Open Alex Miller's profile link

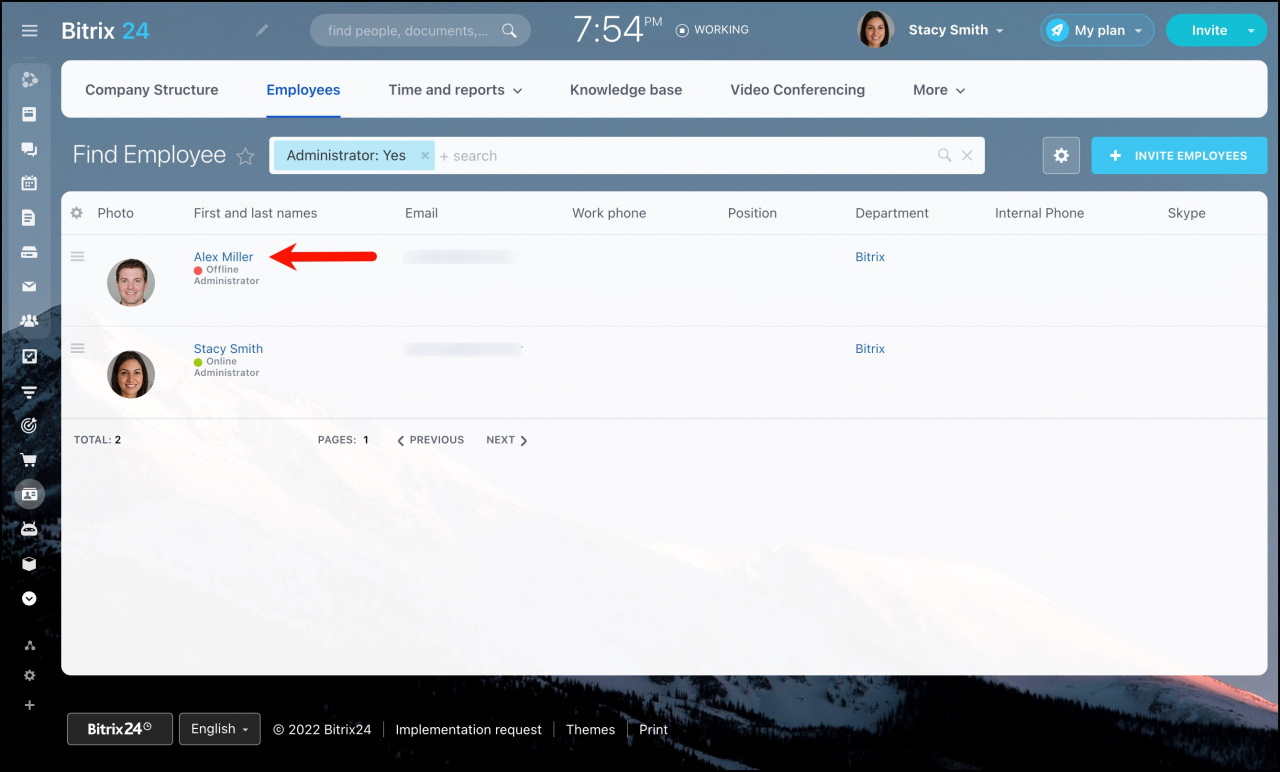point(223,257)
